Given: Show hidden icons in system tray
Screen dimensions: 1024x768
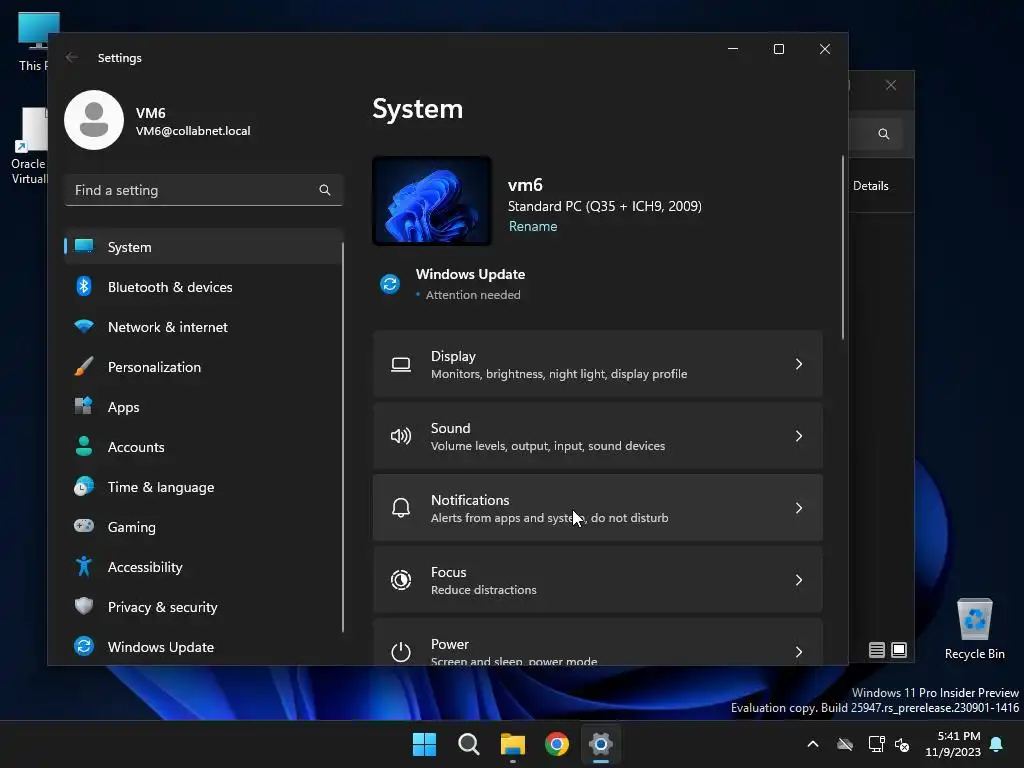Looking at the screenshot, I should 813,744.
